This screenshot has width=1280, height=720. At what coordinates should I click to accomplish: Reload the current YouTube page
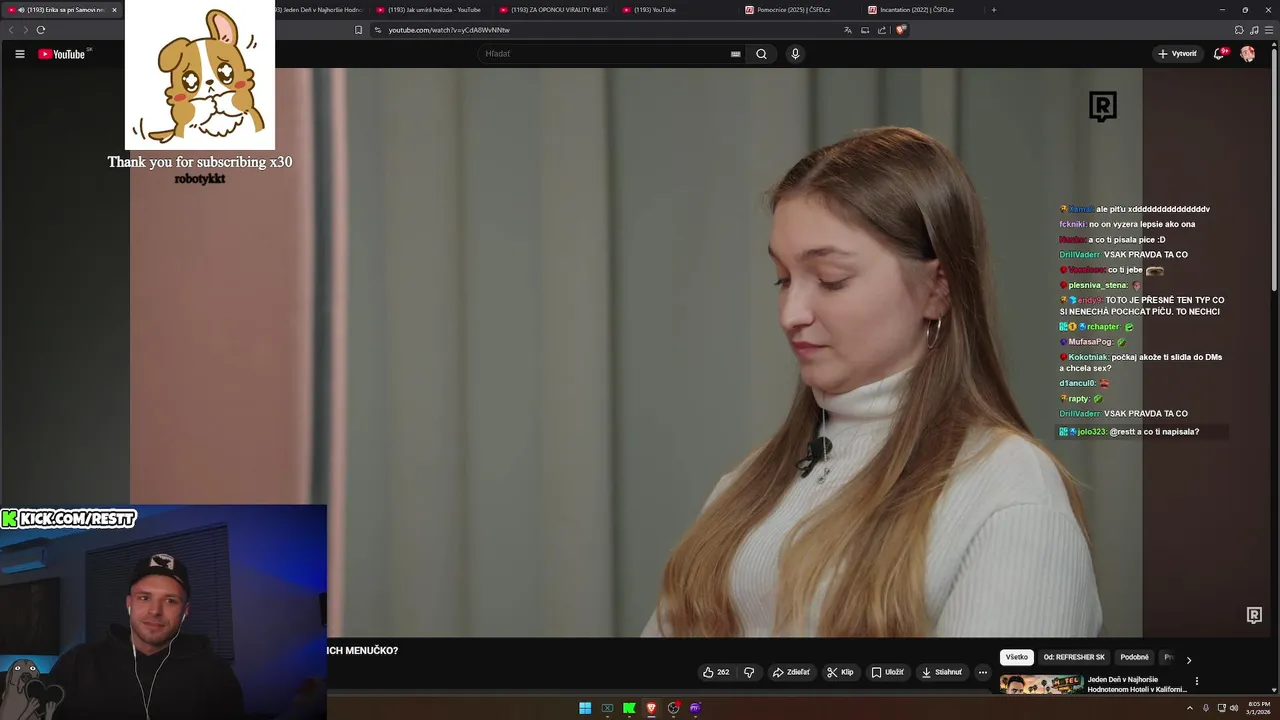[x=41, y=30]
